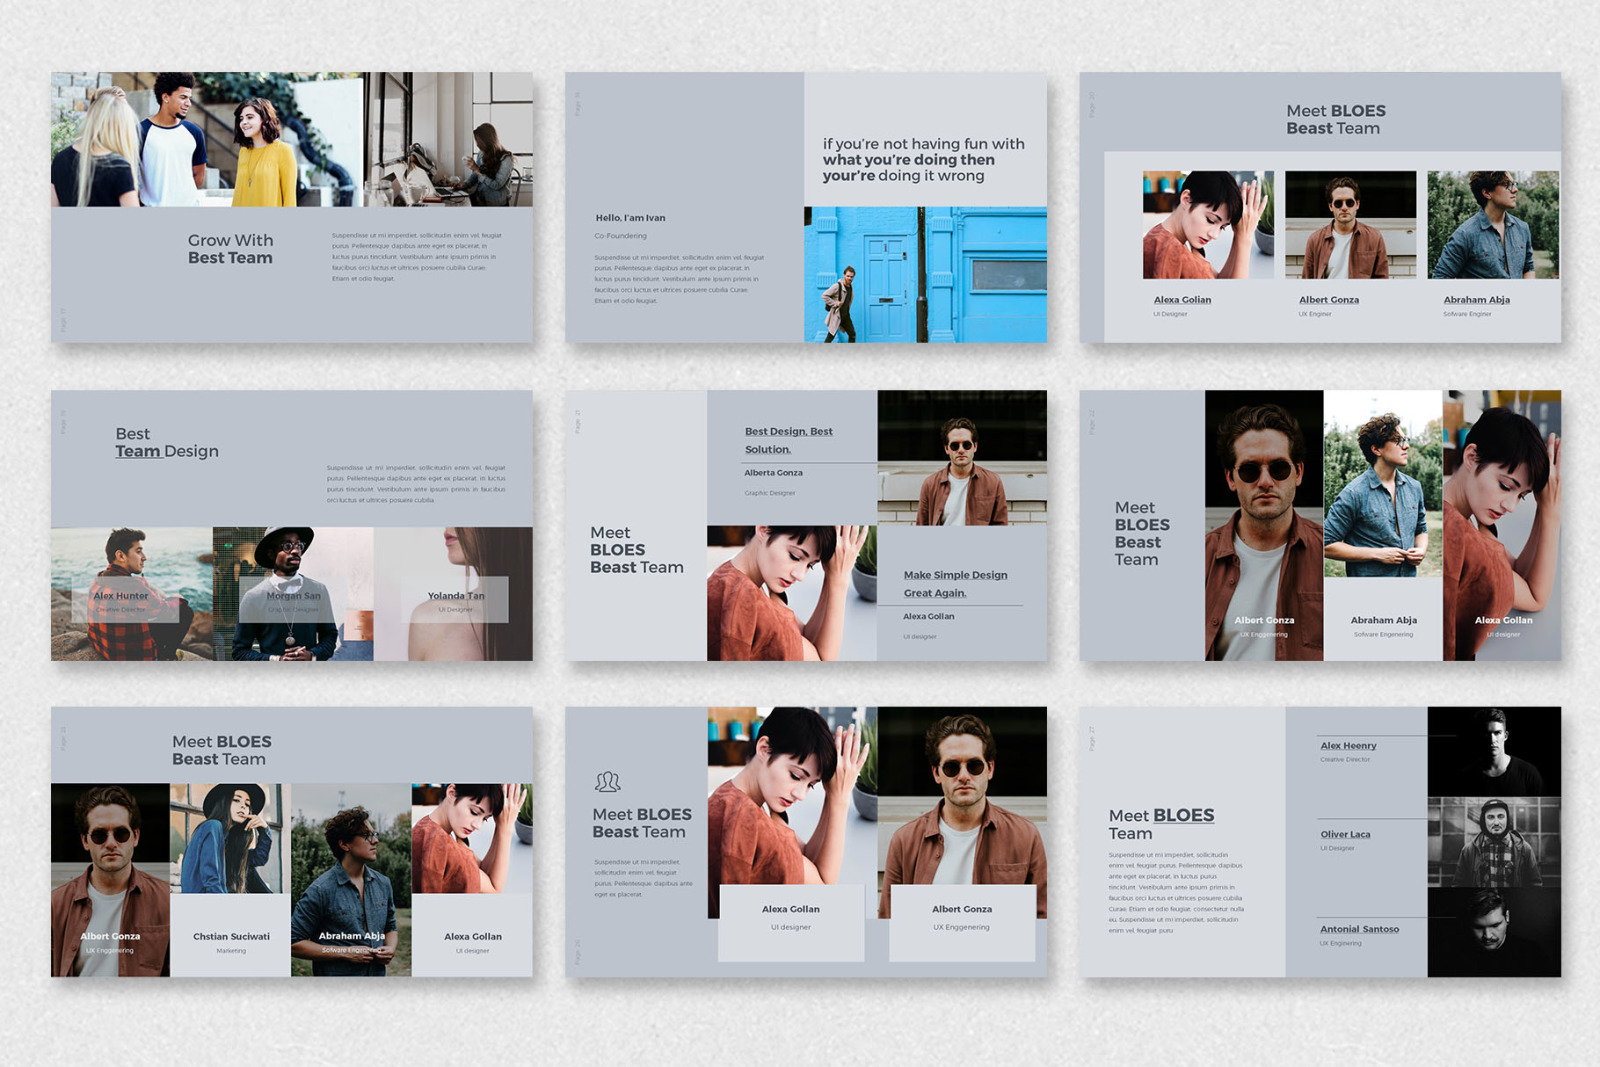Click the Alex Heenry underlined name
Screen dimensions: 1600x1067
(x=1348, y=746)
